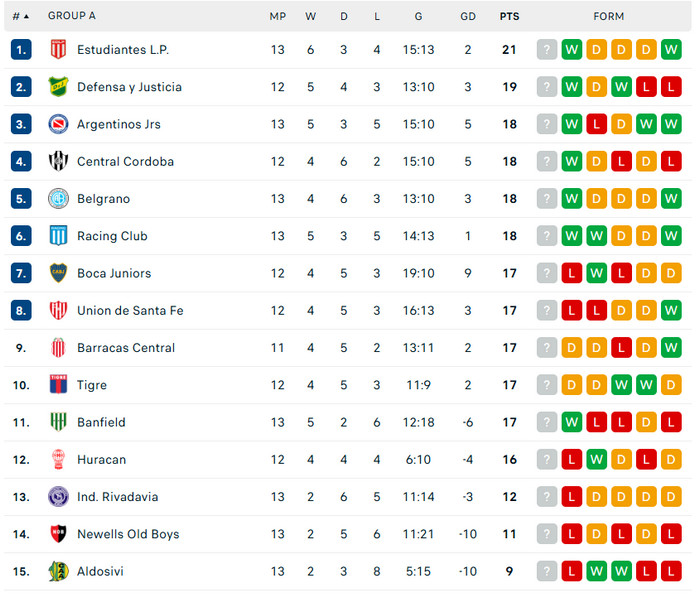Click the Huracan team crest icon
This screenshot has width=700, height=598.
58,459
